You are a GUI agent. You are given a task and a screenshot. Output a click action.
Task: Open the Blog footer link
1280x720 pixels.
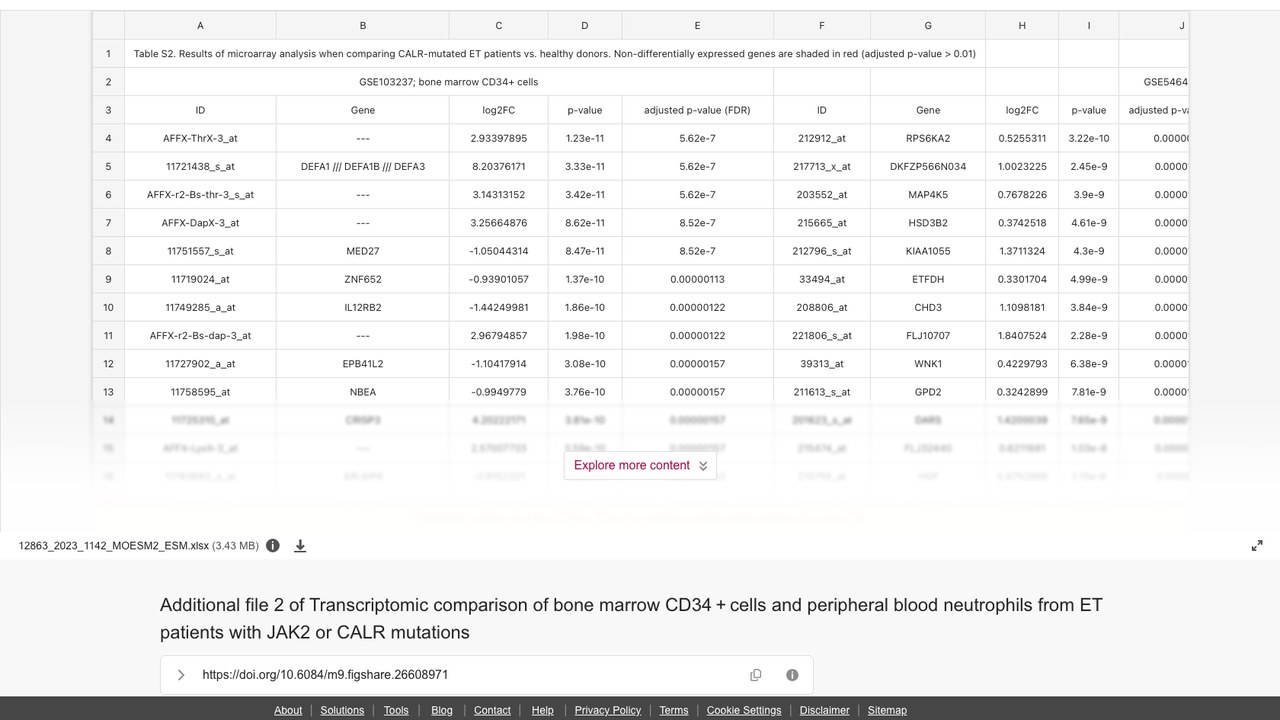[x=442, y=710]
